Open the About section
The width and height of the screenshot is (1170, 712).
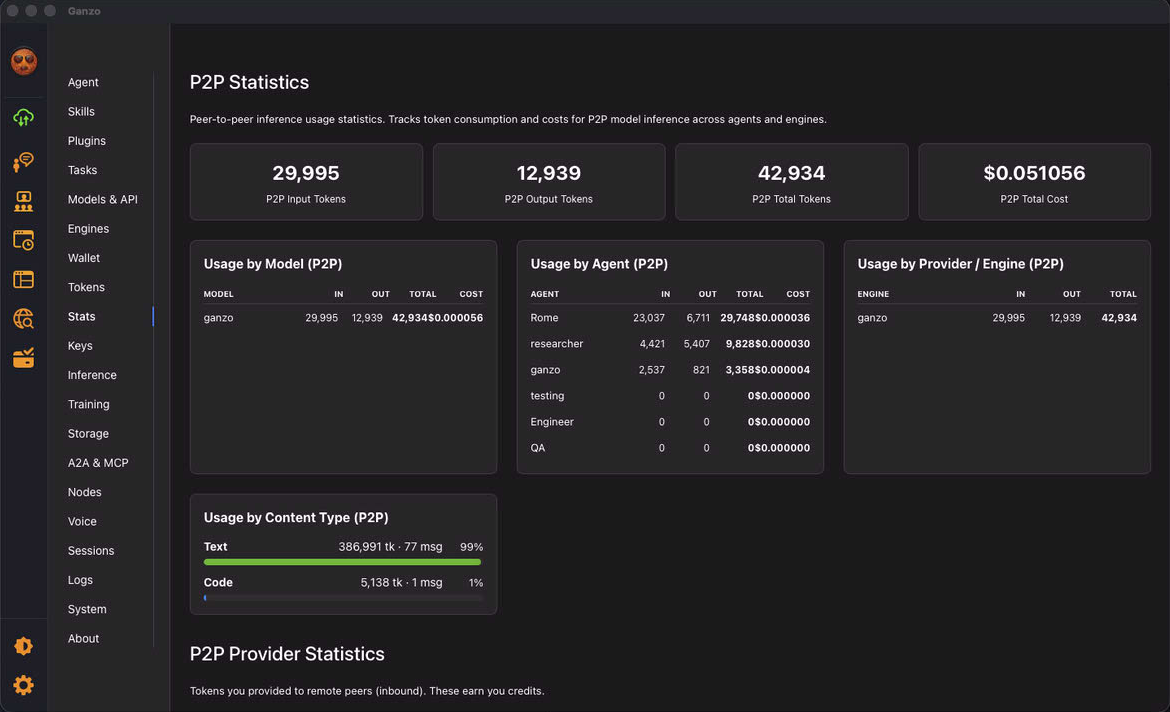click(83, 638)
